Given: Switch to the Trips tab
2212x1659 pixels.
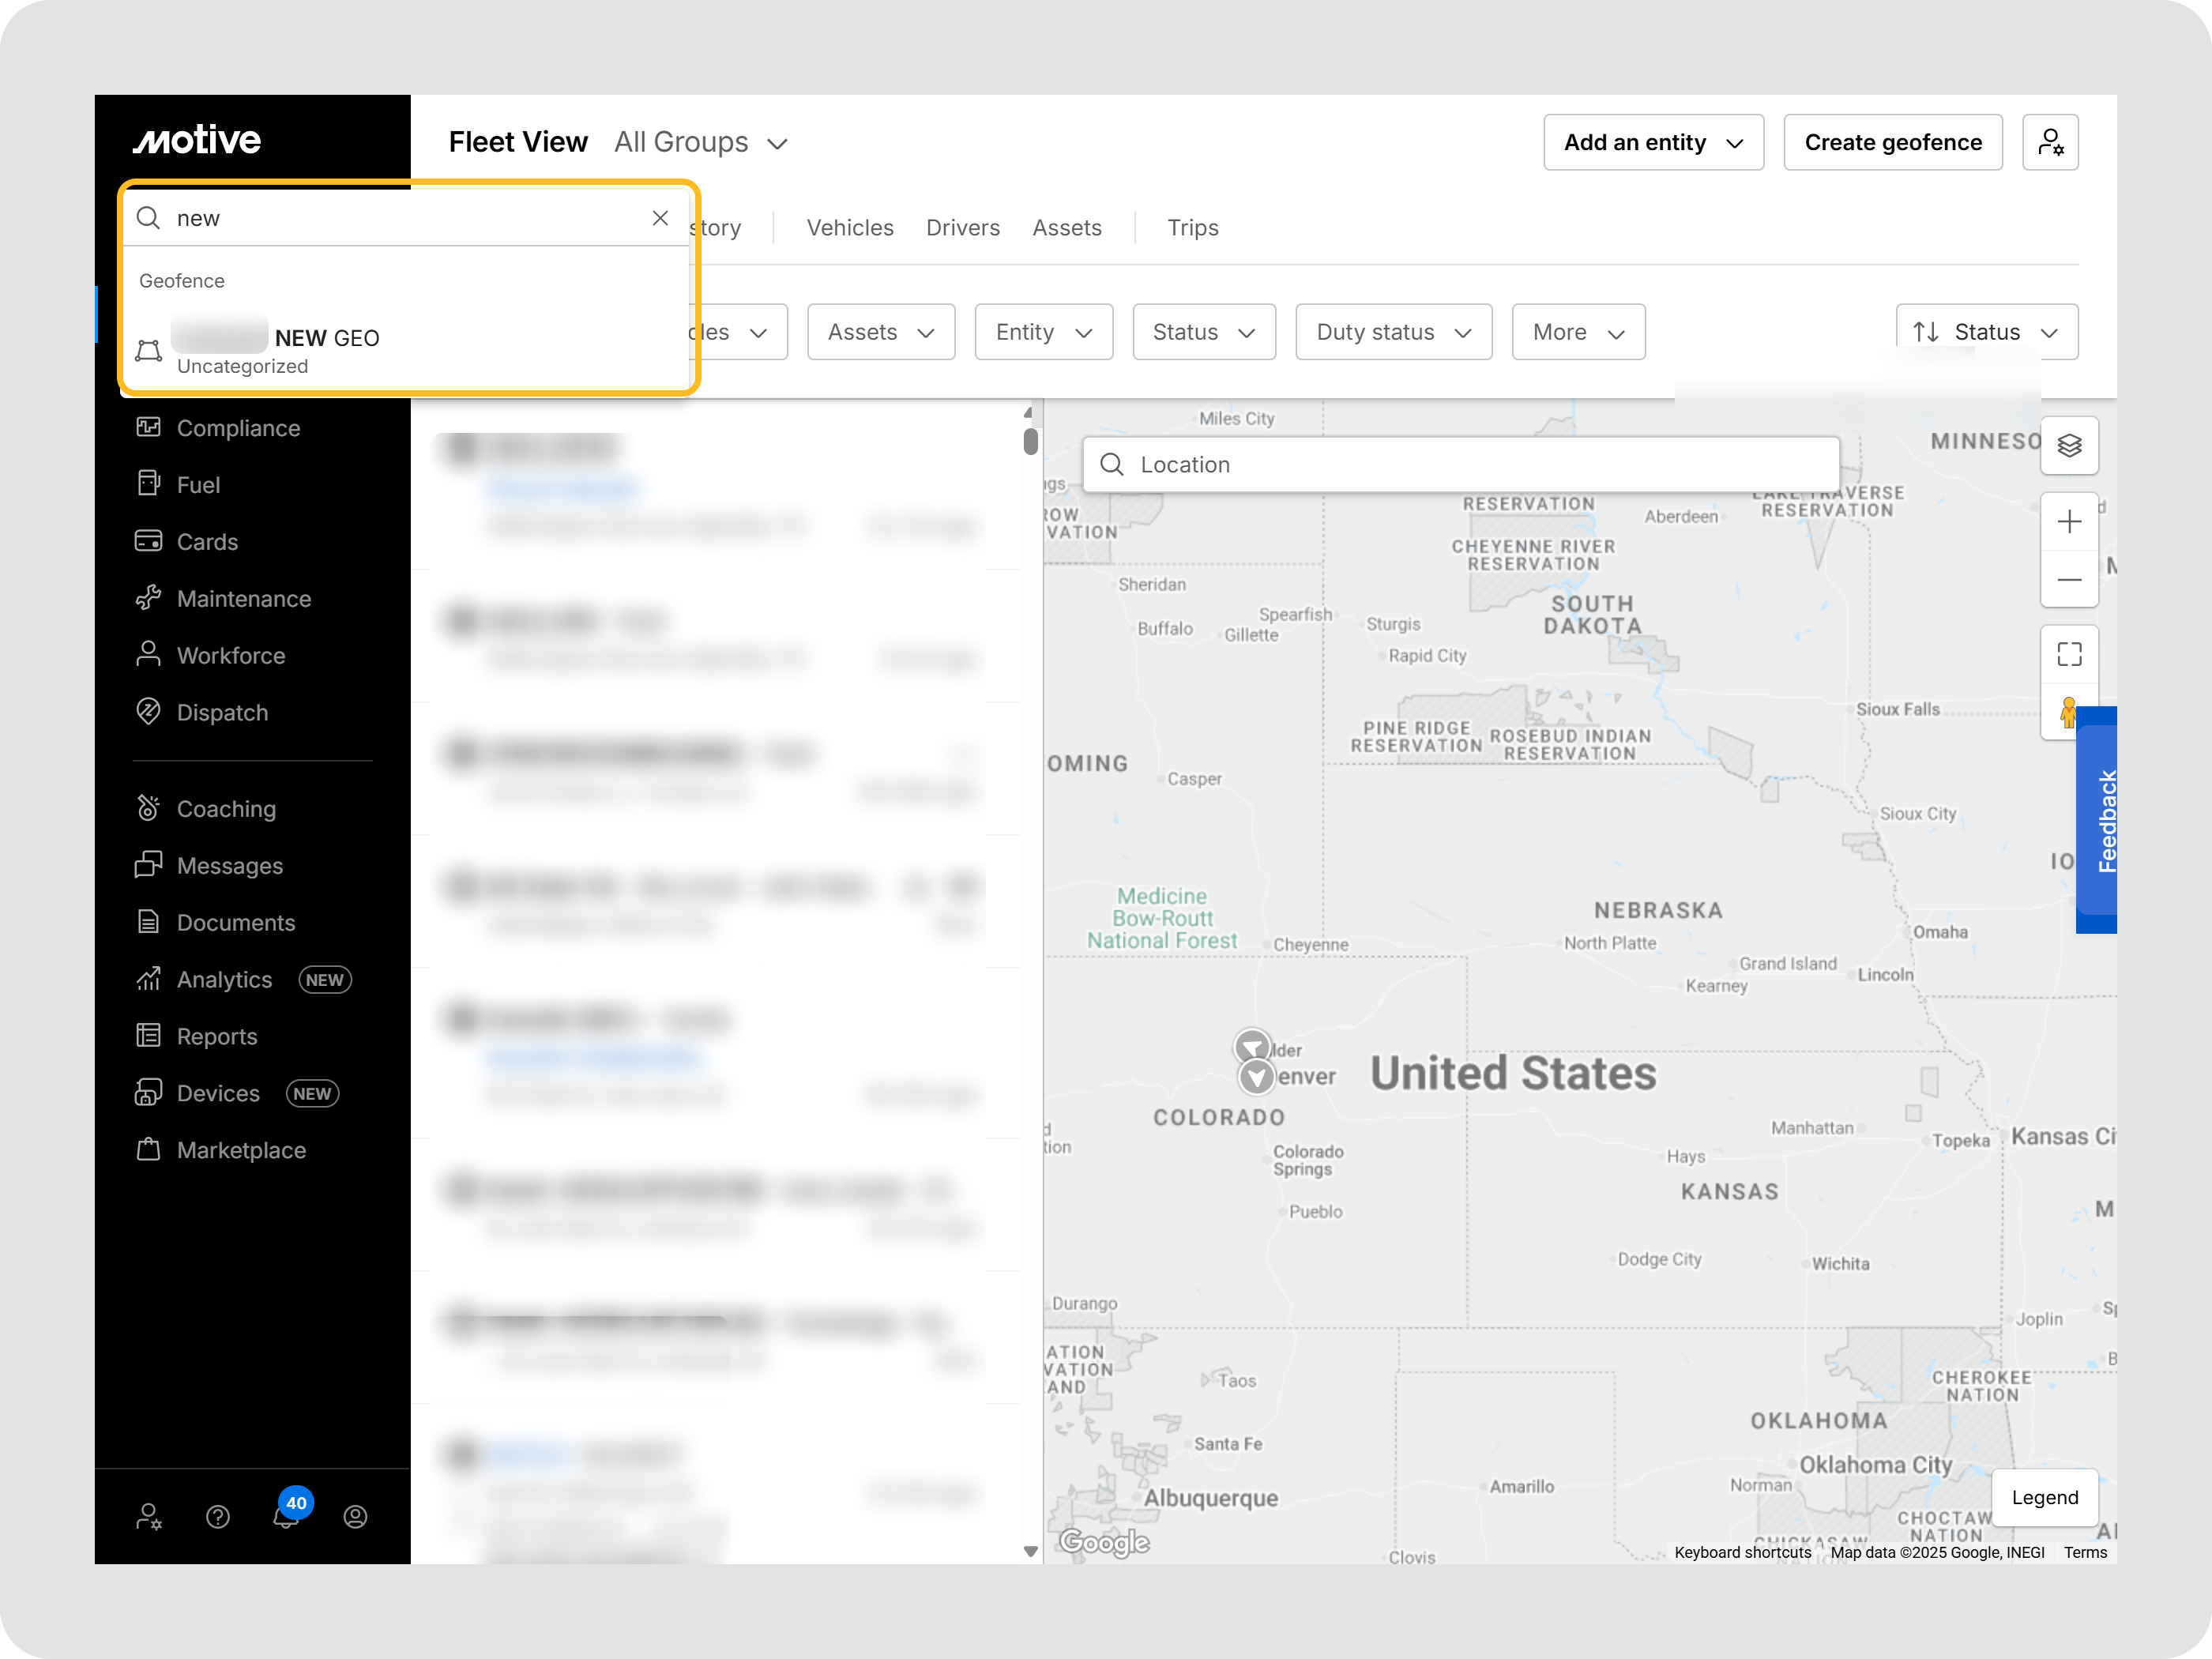Looking at the screenshot, I should pyautogui.click(x=1192, y=228).
